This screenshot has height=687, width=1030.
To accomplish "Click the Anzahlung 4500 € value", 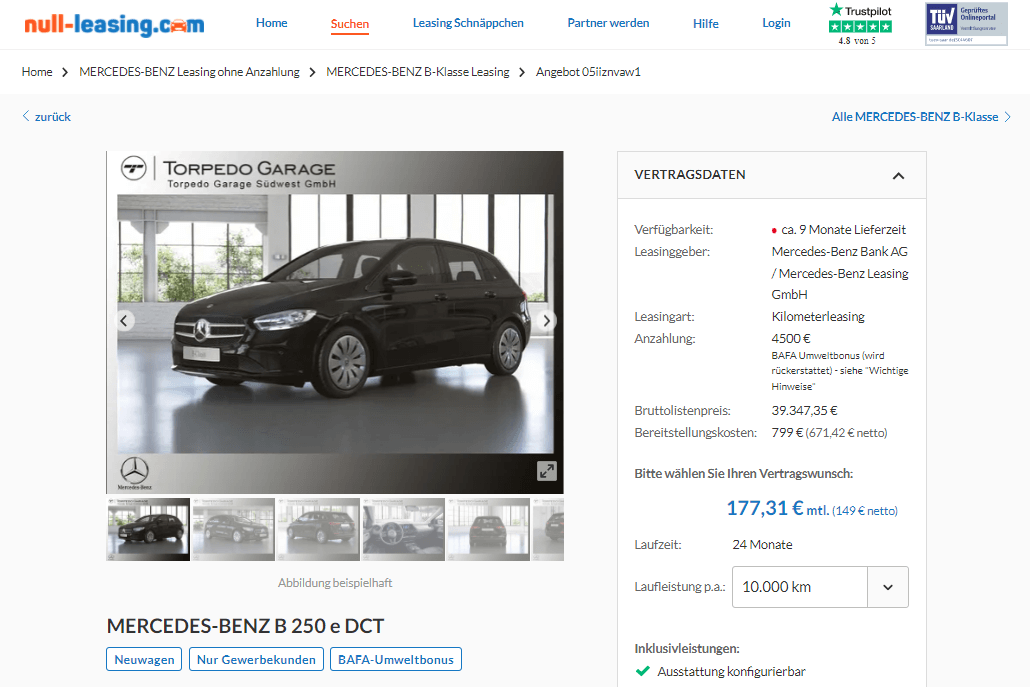I will click(791, 339).
